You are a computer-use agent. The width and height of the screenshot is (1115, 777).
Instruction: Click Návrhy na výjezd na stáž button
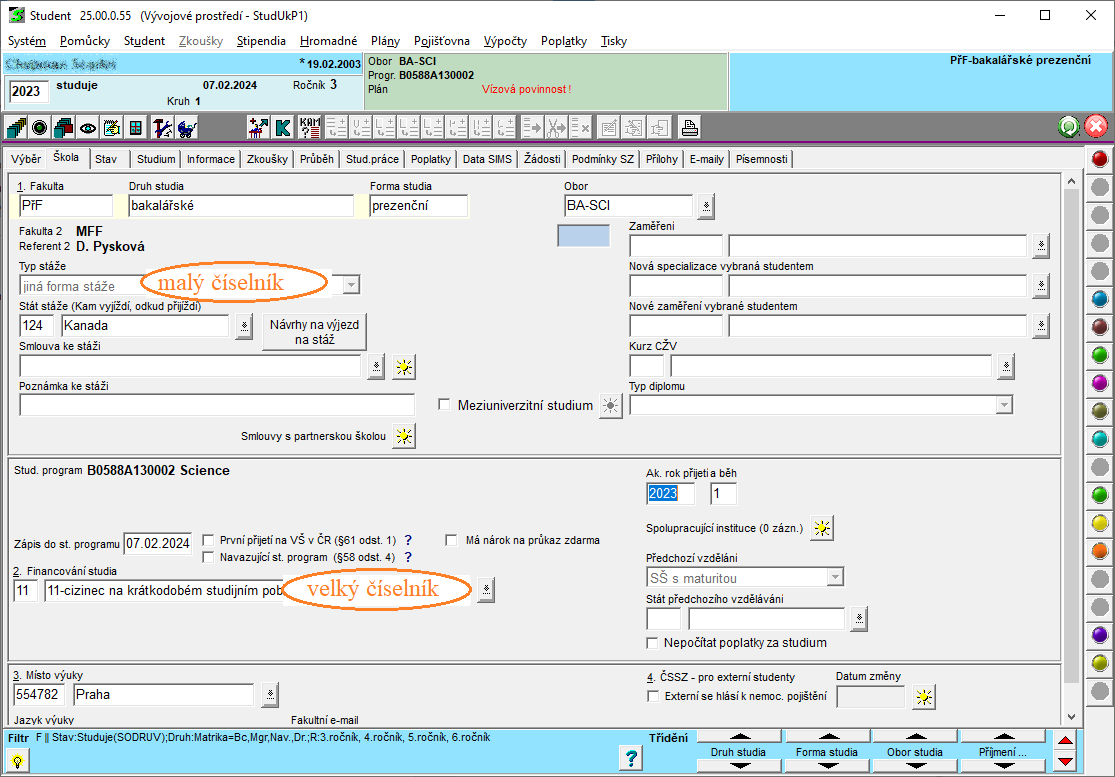tap(314, 332)
